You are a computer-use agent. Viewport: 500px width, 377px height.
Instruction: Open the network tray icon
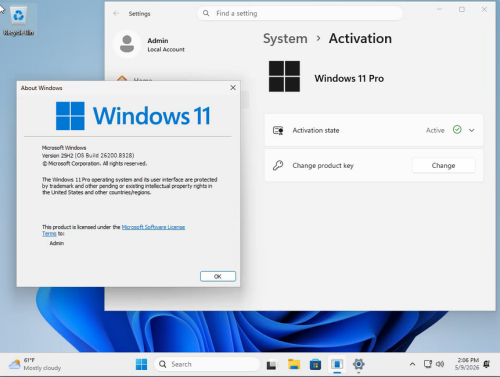(x=428, y=364)
